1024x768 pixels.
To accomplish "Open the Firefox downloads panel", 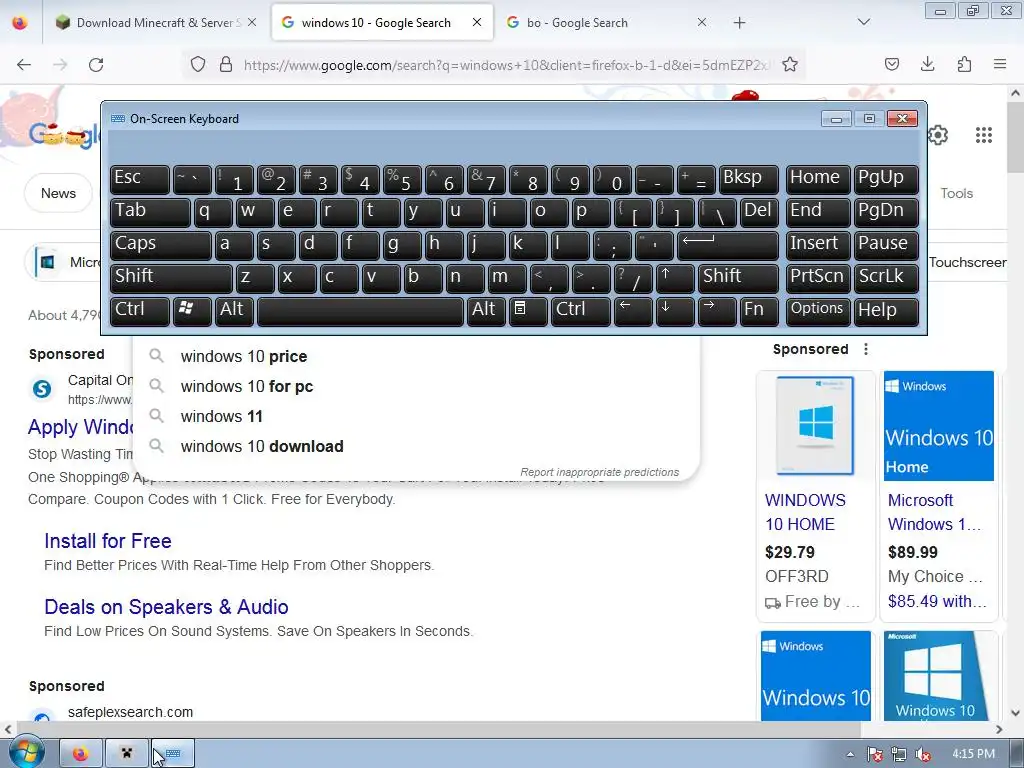I will tap(927, 64).
